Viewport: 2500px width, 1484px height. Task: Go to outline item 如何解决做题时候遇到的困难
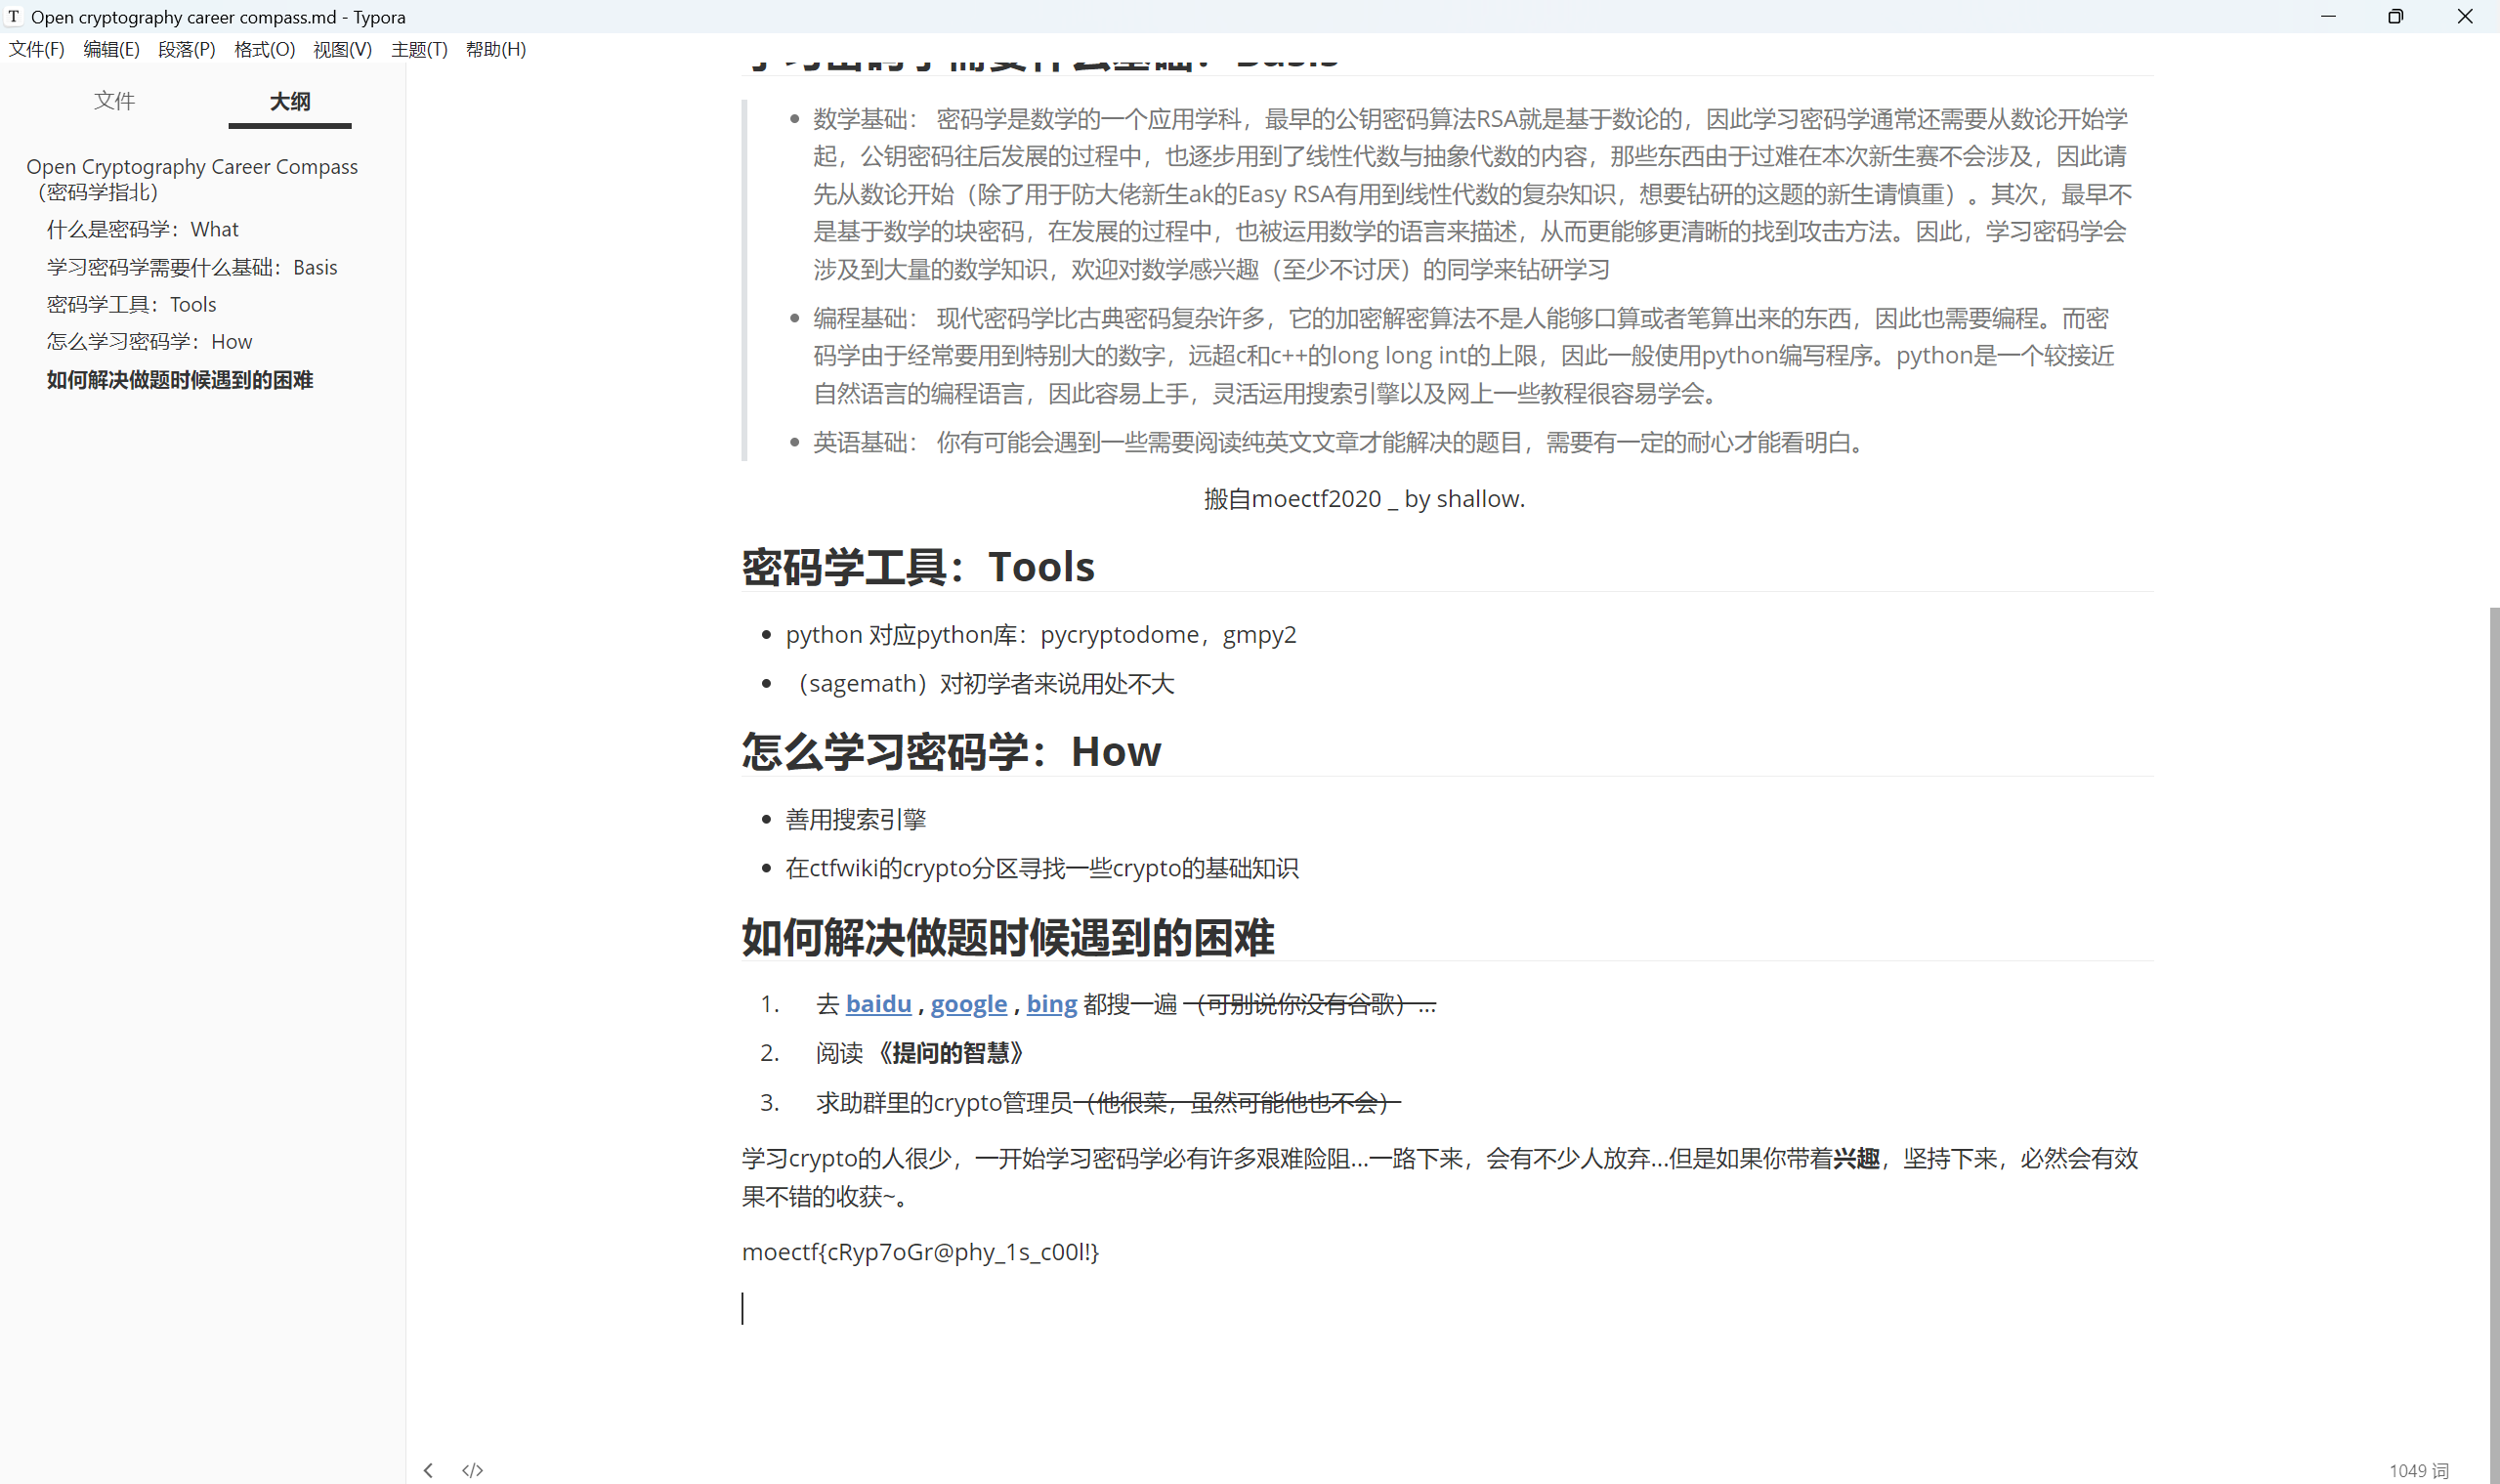[x=180, y=380]
